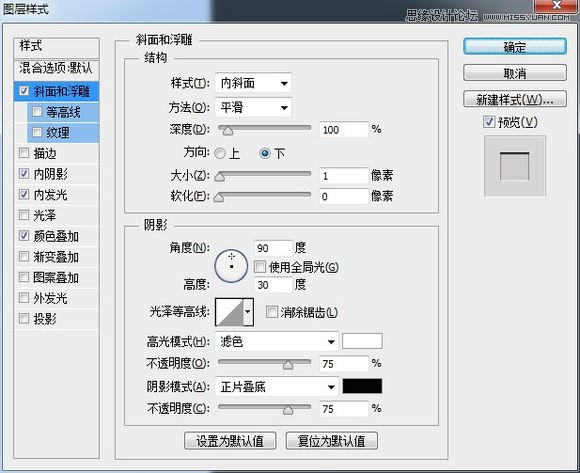This screenshot has height=473, width=580.
Task: Click the 深度 value field
Action: 344,129
